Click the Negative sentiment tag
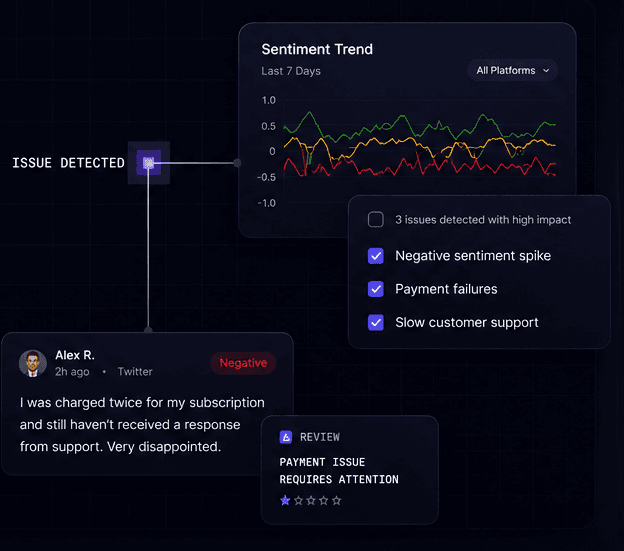 (243, 363)
